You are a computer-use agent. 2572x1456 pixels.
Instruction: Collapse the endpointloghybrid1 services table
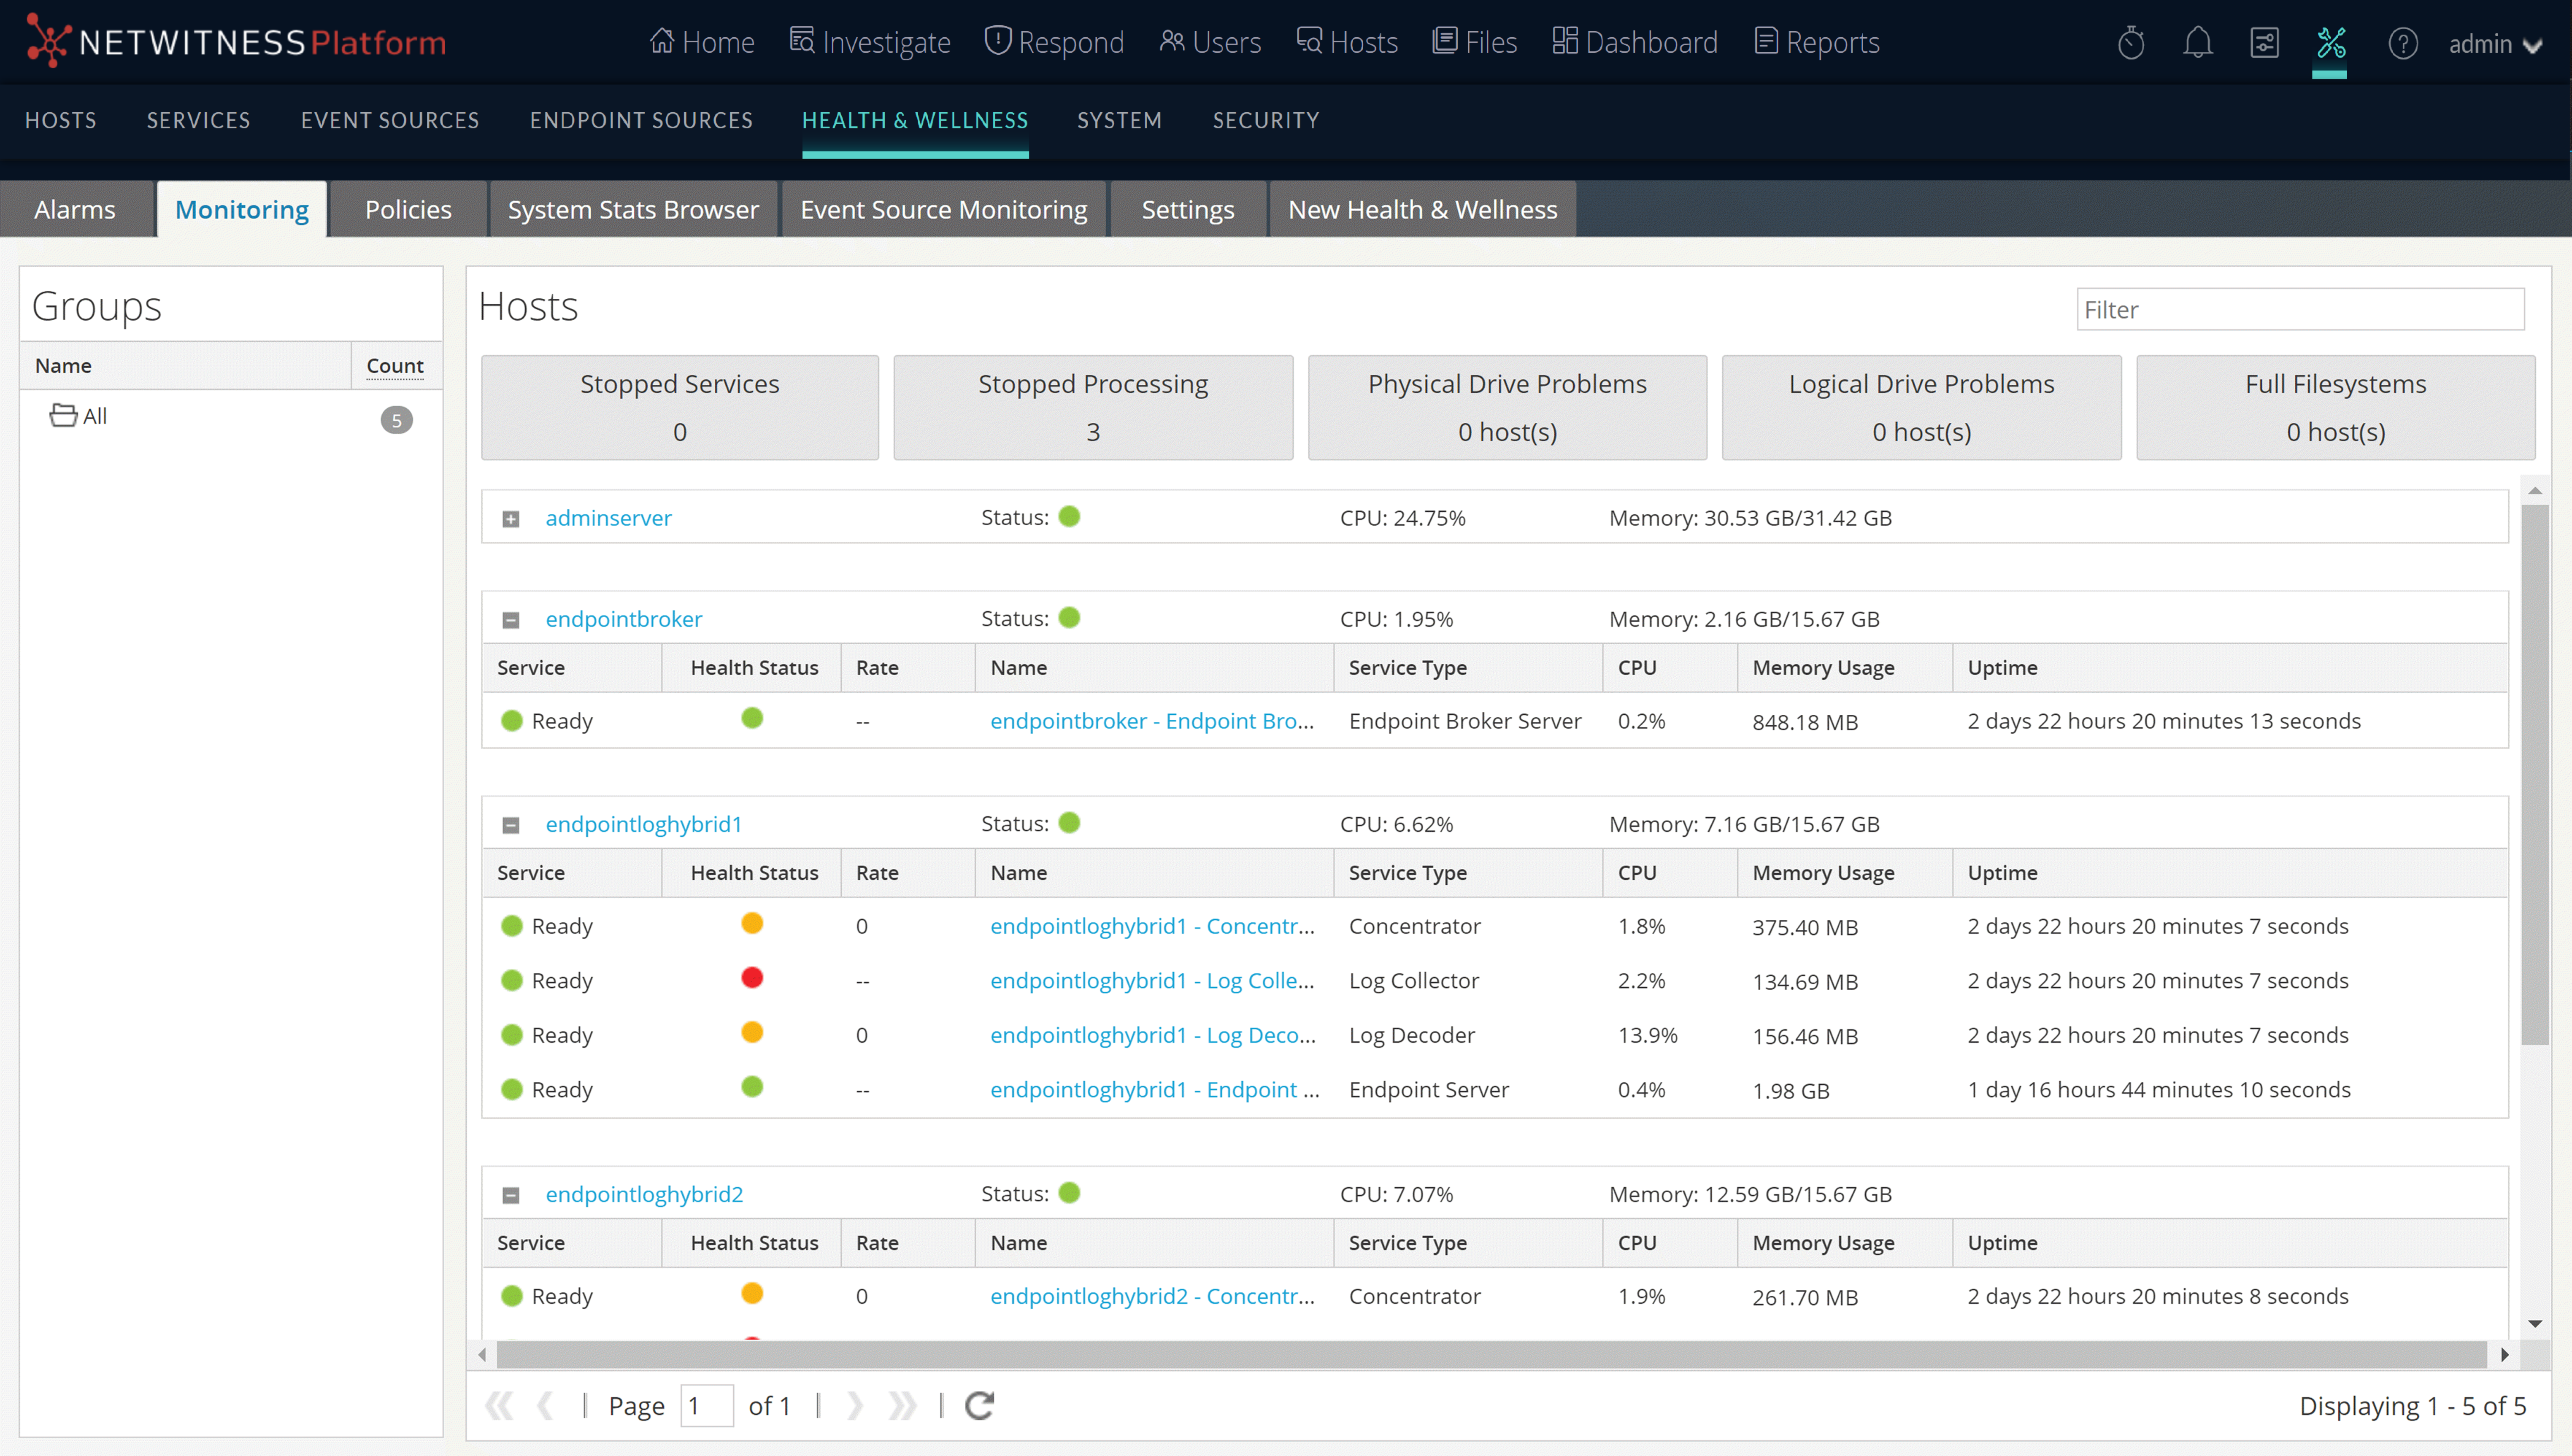(511, 825)
